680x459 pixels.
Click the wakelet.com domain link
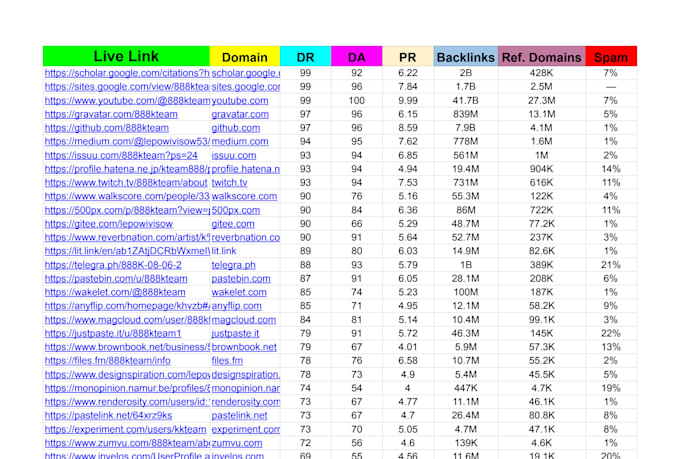tap(239, 292)
